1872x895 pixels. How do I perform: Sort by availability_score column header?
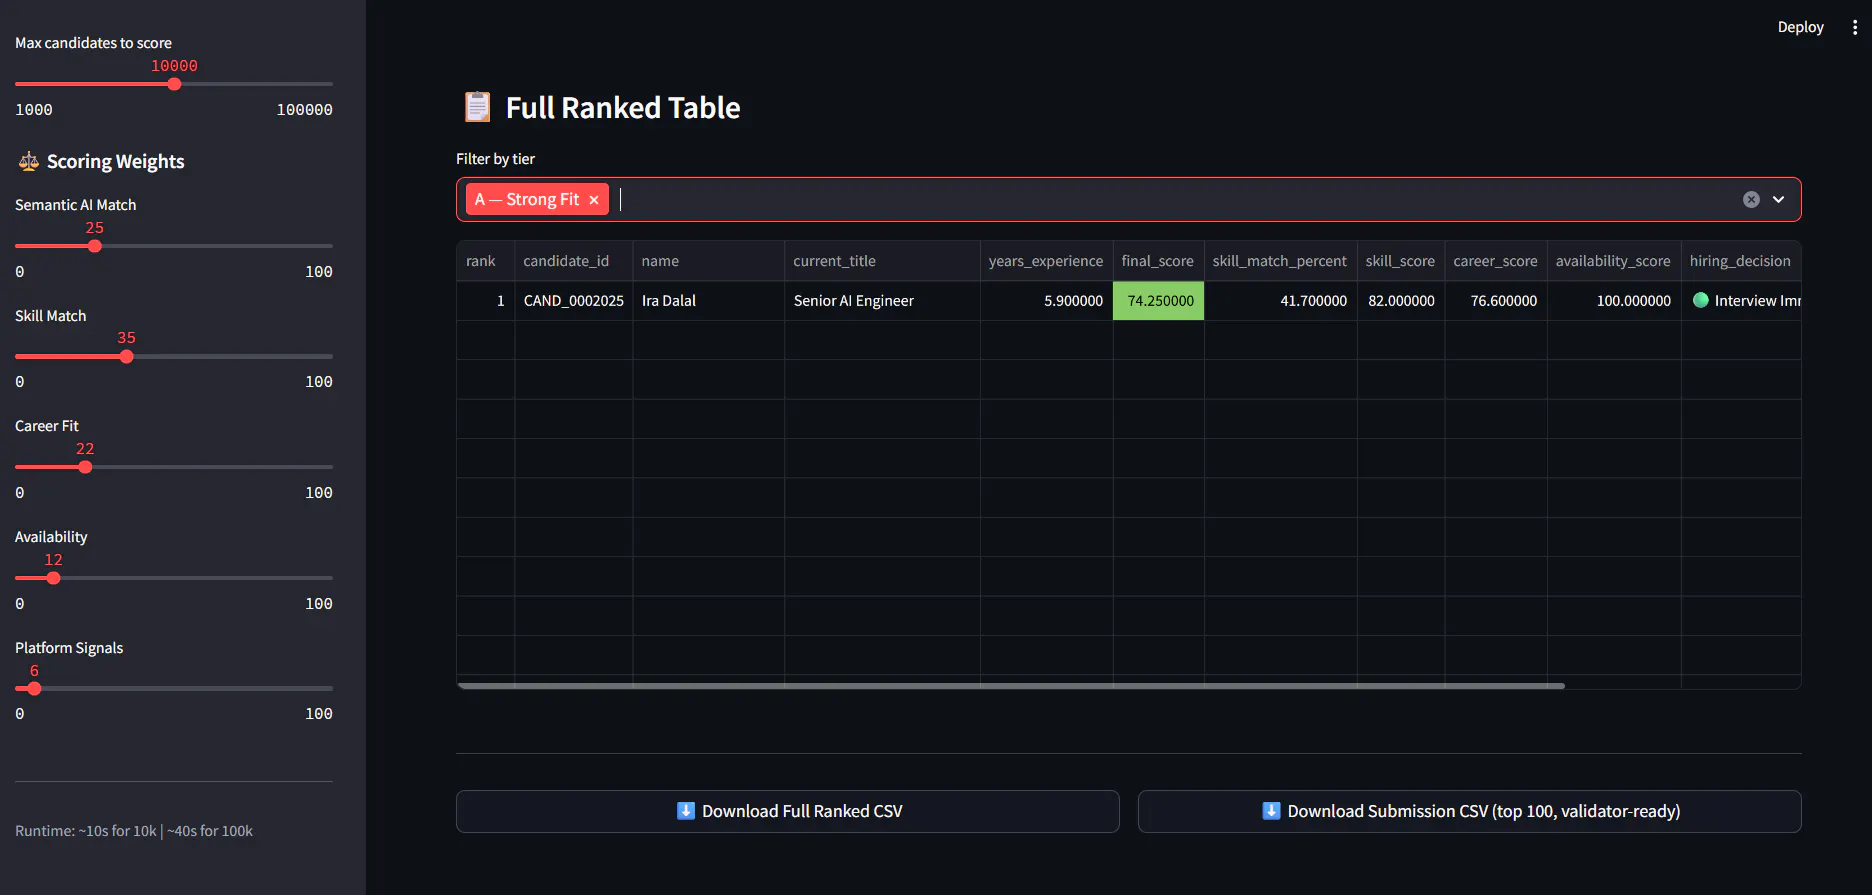point(1614,261)
